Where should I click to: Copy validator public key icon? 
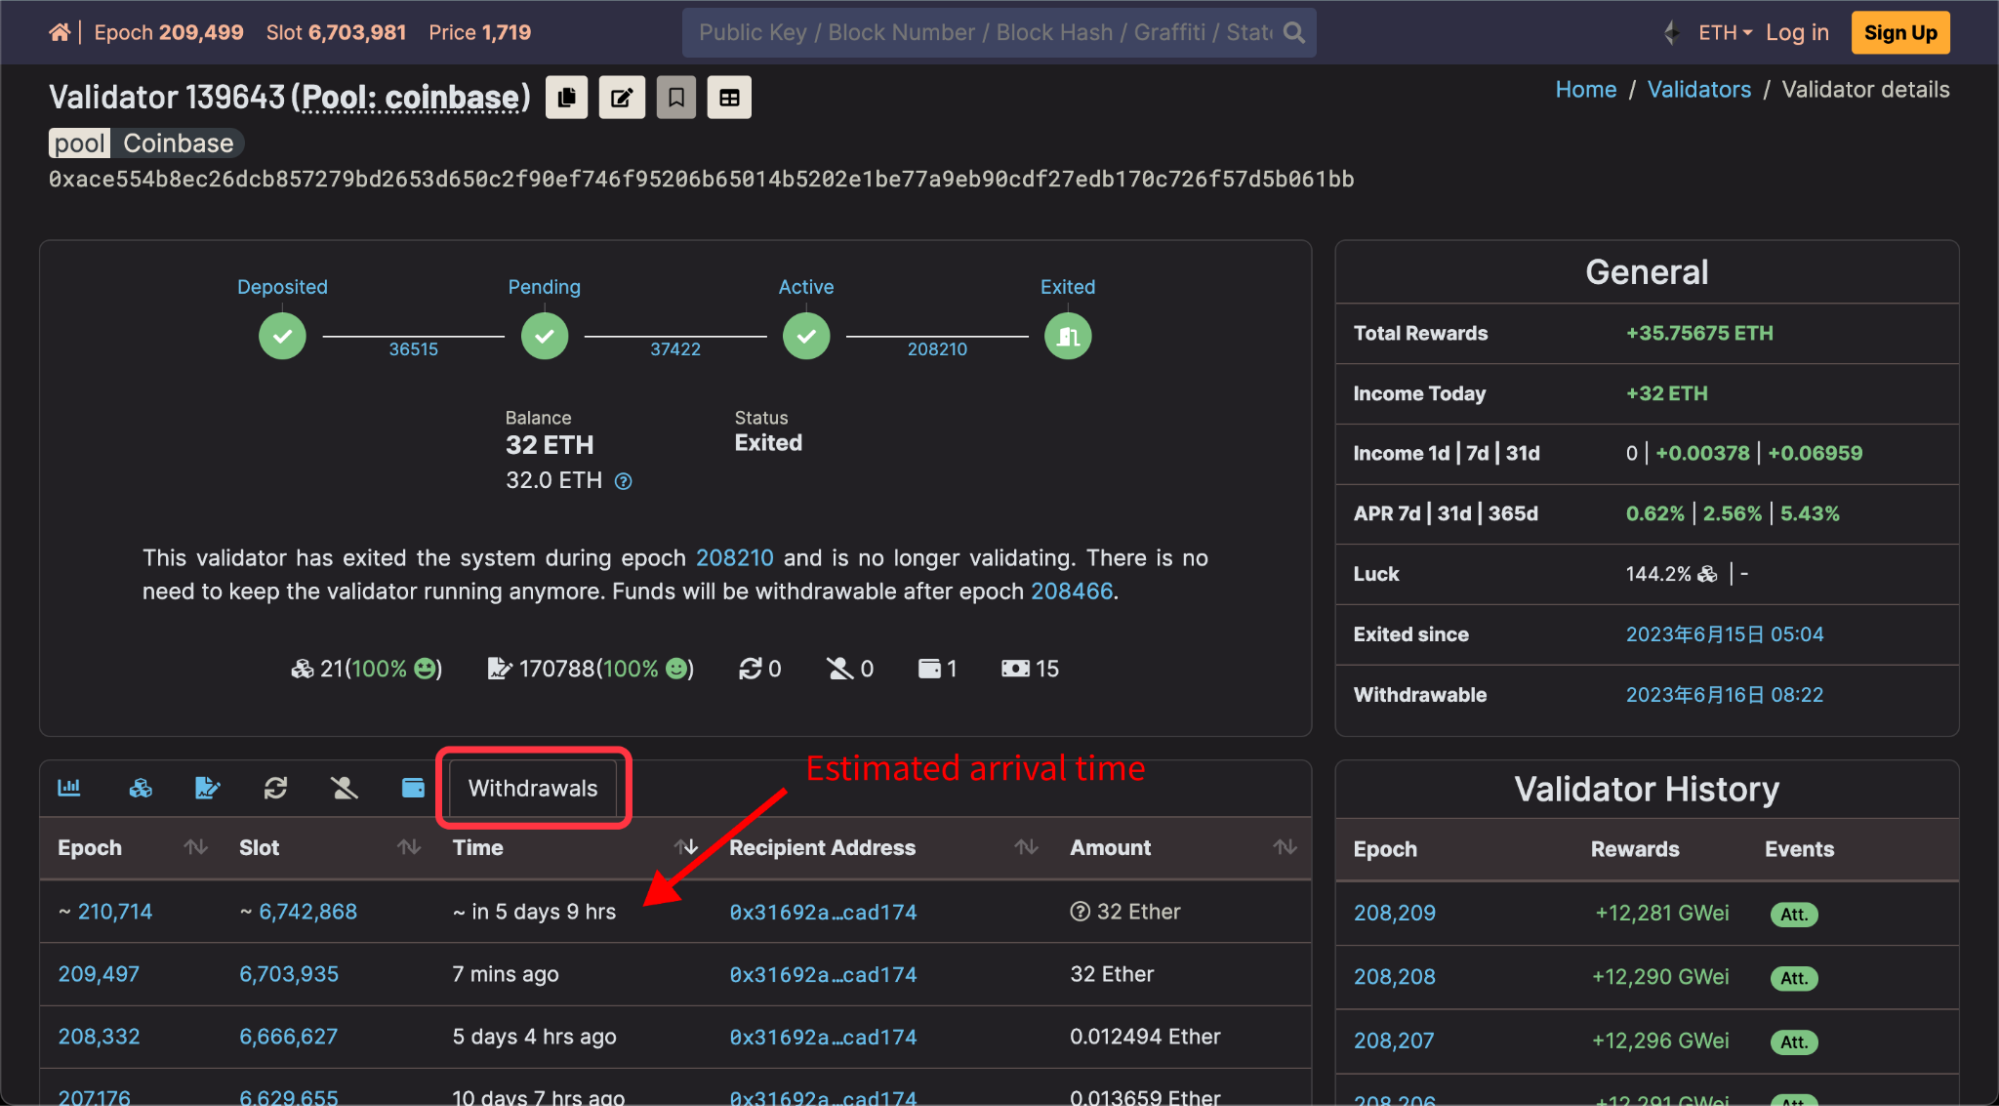click(x=567, y=98)
